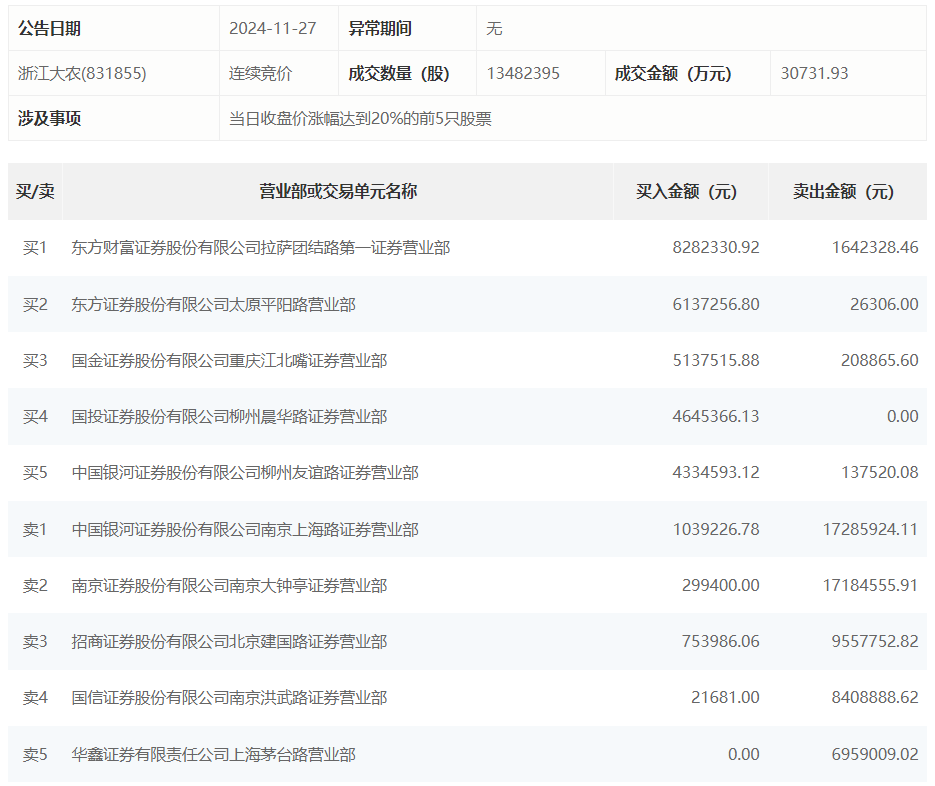Click 东方财富证券拉萨团结路第一证券营业部 row name
935x786 pixels.
261,247
